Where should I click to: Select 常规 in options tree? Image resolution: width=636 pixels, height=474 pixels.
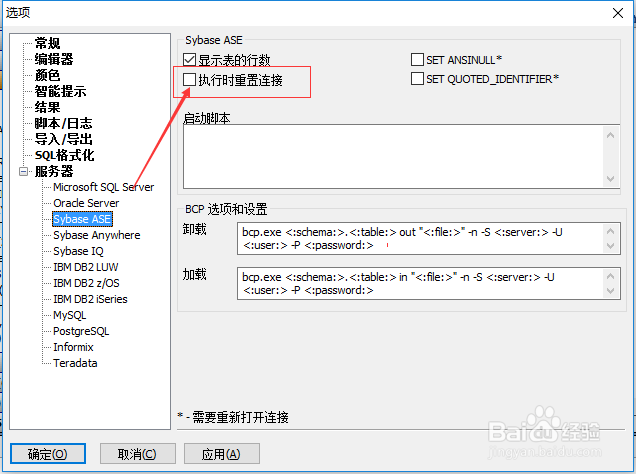[x=47, y=43]
